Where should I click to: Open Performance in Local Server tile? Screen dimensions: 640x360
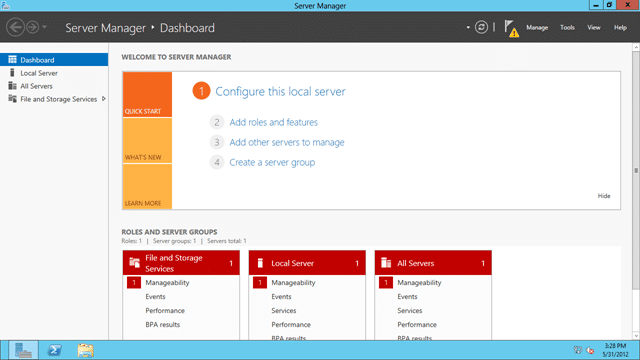click(x=291, y=324)
